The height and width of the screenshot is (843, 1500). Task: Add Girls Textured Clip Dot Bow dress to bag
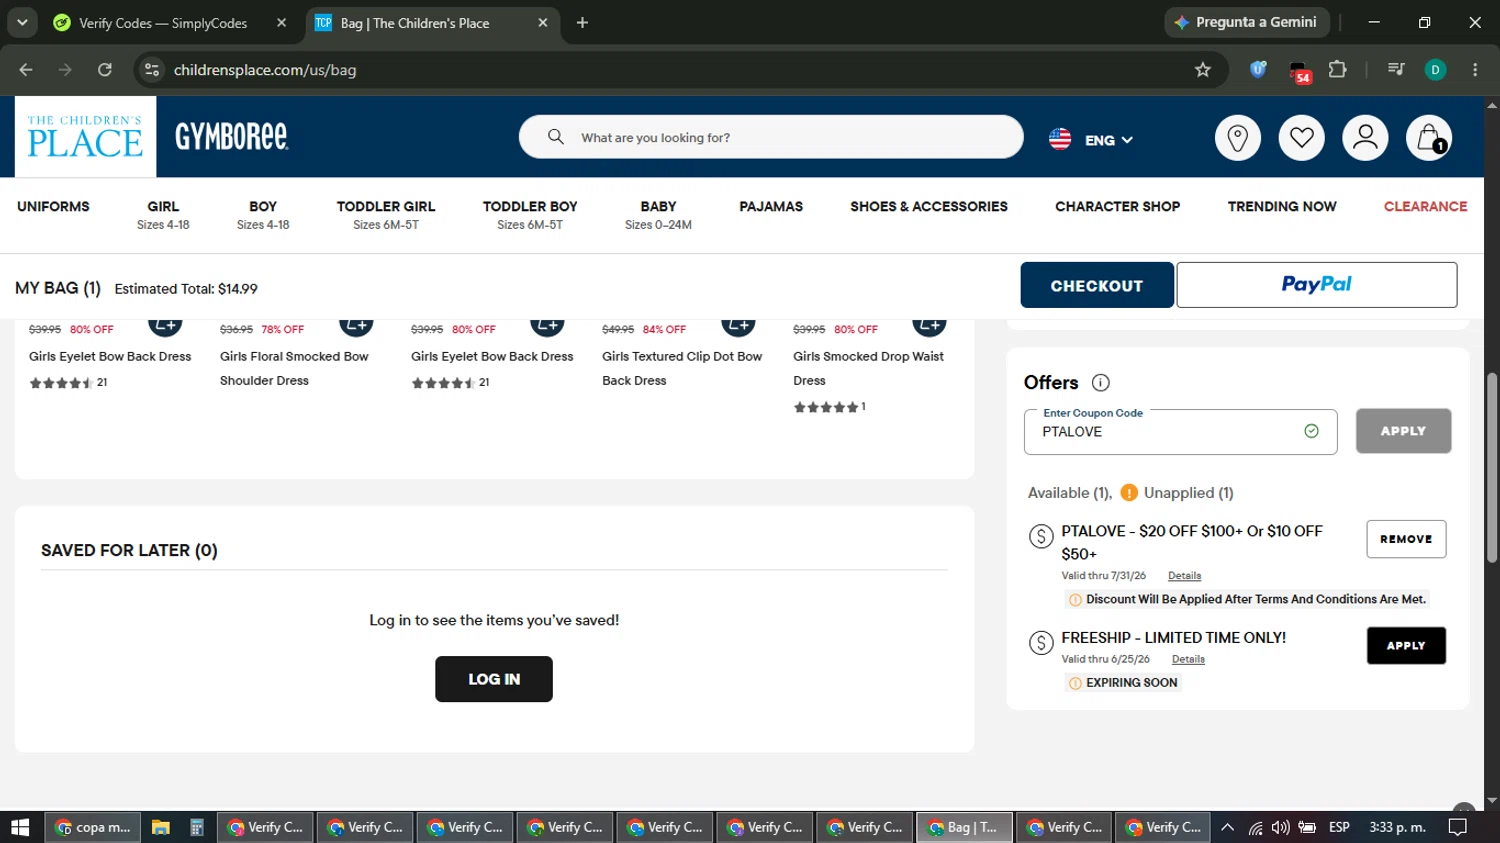click(738, 325)
